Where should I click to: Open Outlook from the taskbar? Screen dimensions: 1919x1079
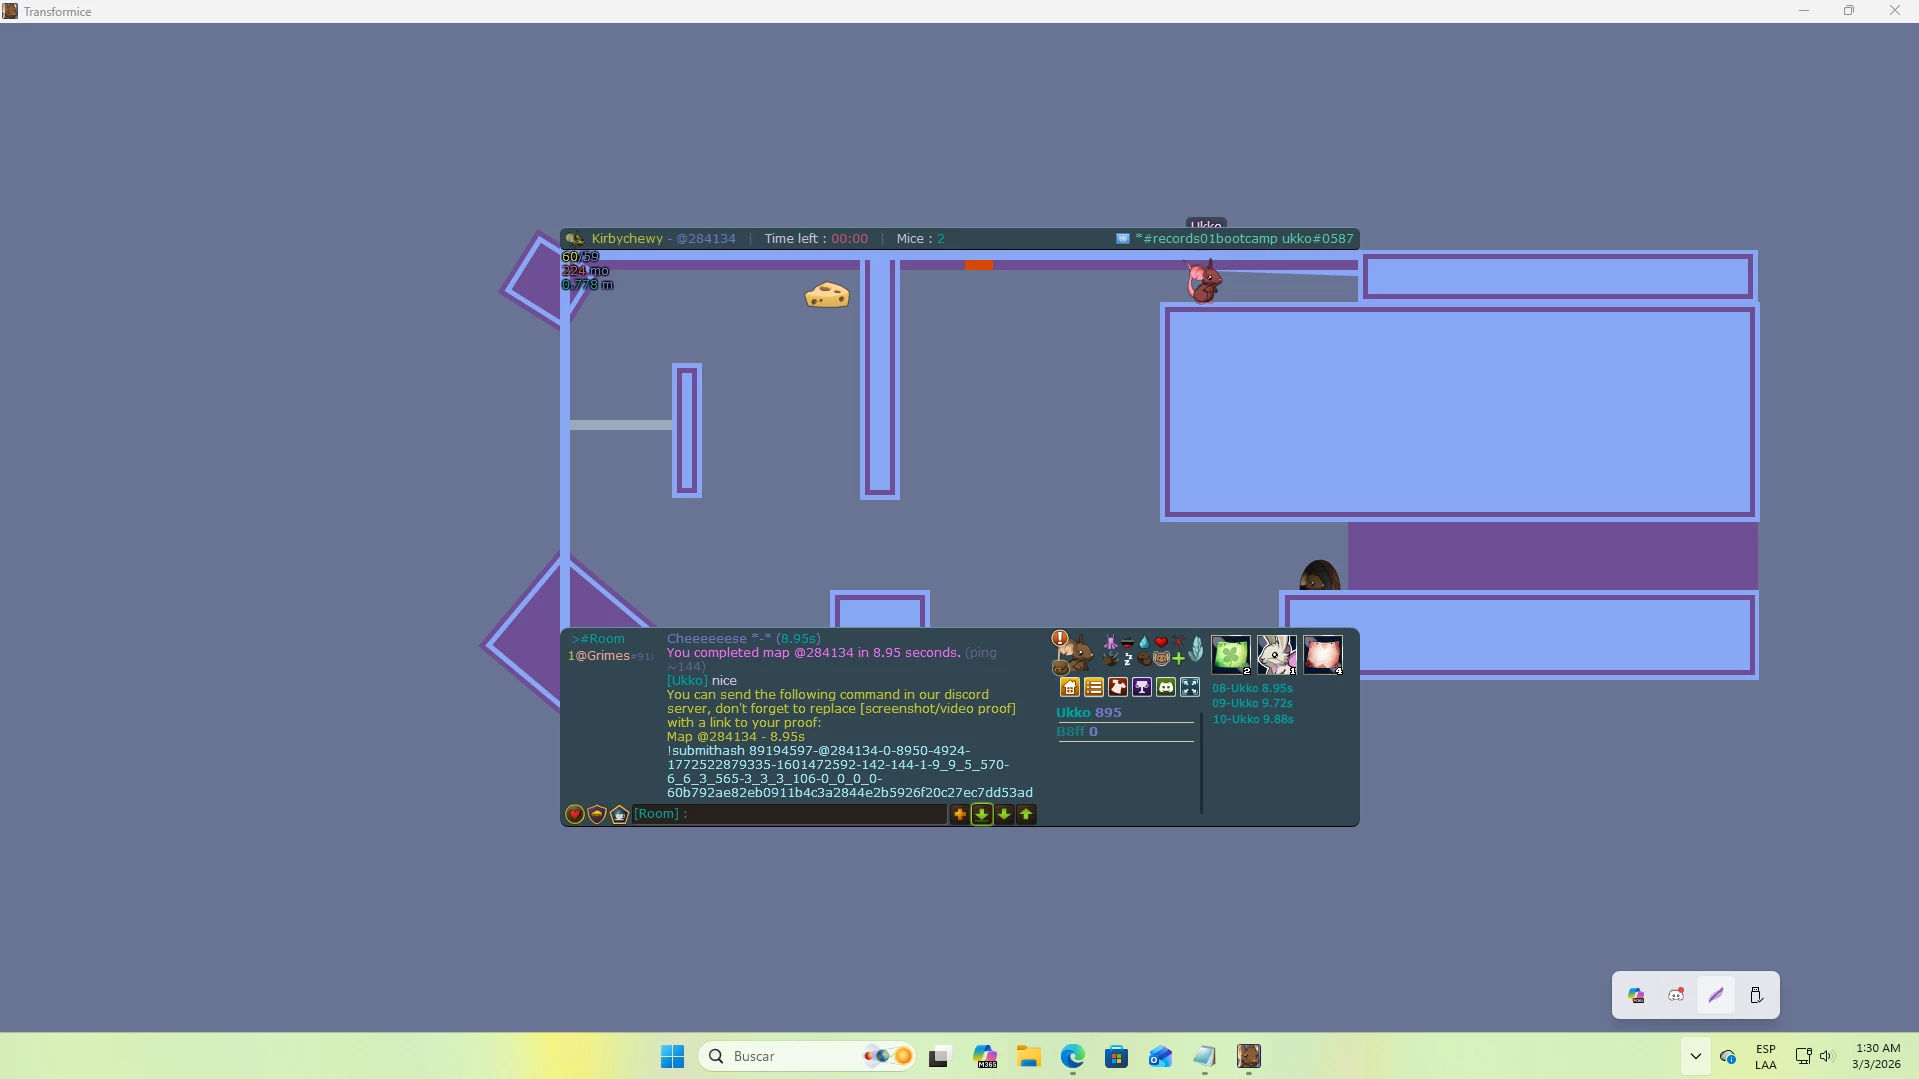(x=1161, y=1056)
